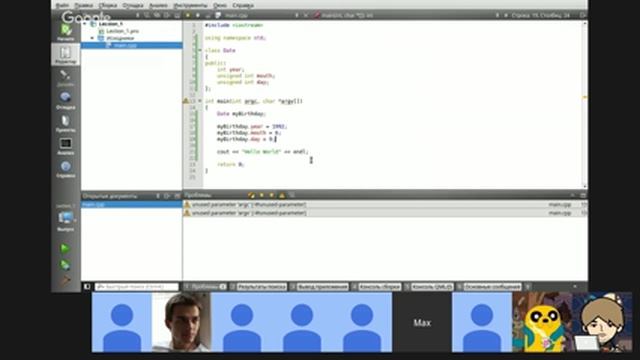The height and width of the screenshot is (360, 640).
Task: Clear the Issues (Проблемы) panel
Action: click(x=251, y=195)
